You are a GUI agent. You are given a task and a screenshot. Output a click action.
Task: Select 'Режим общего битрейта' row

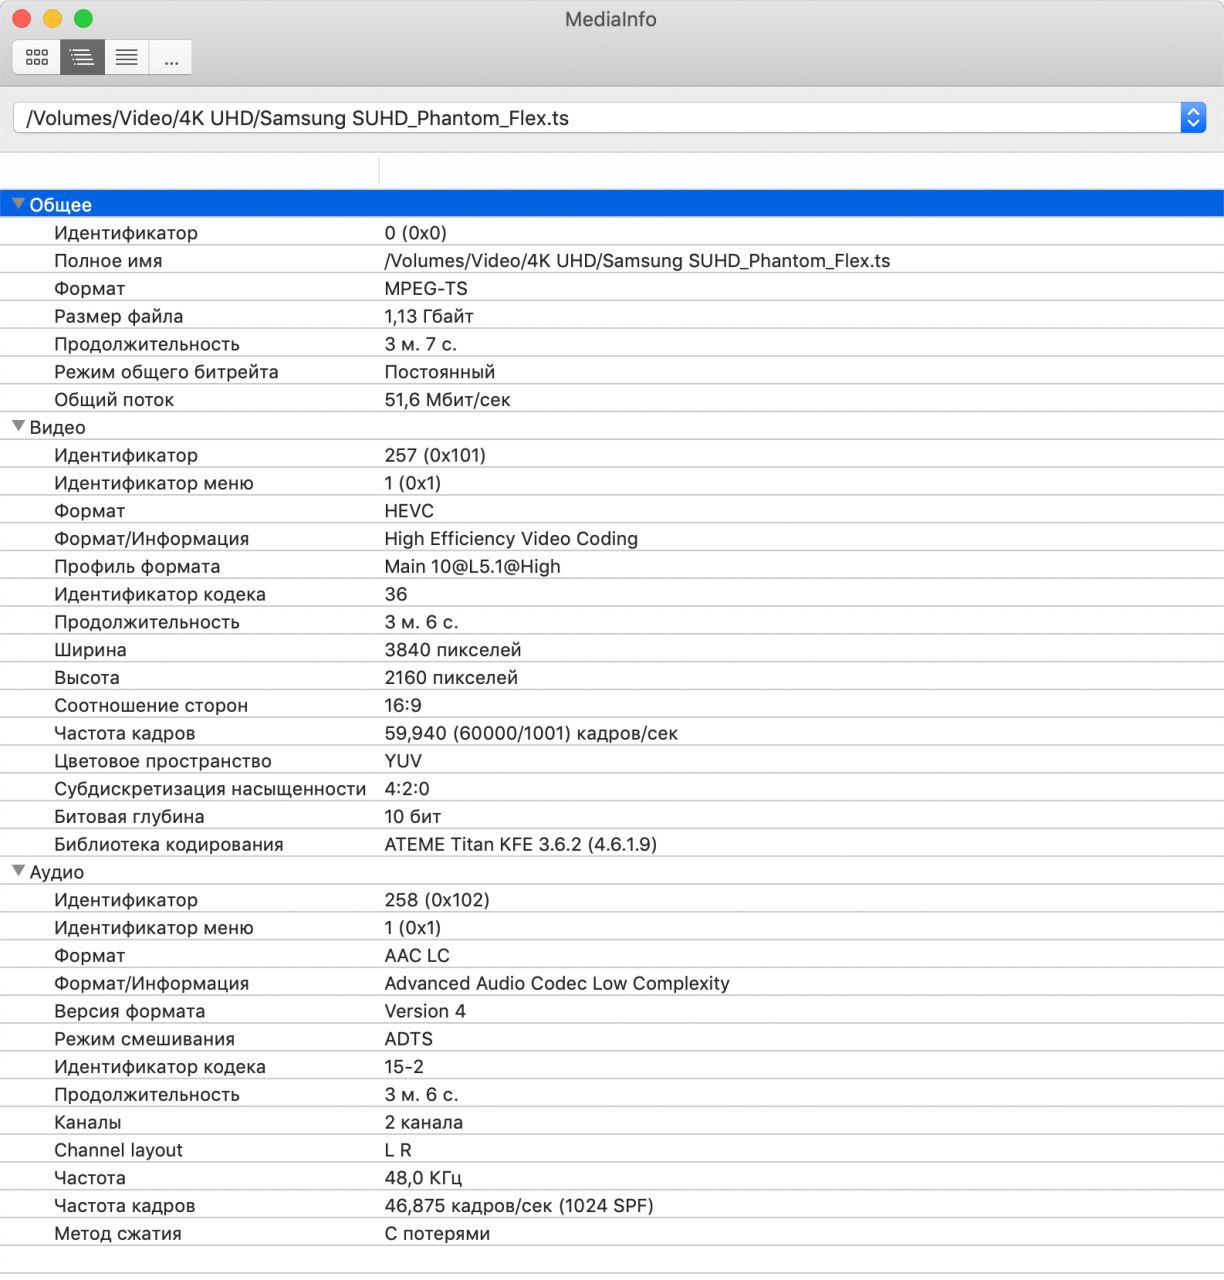point(612,371)
